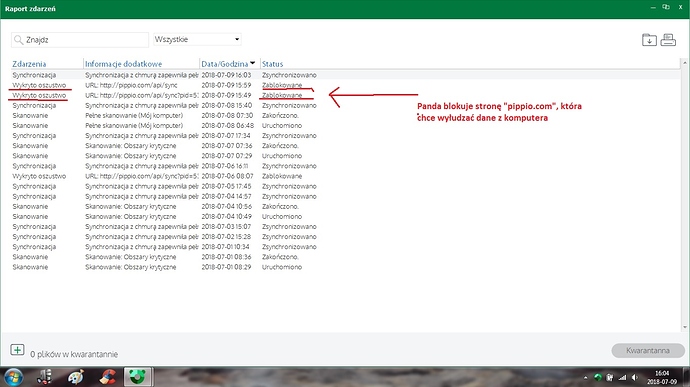The height and width of the screenshot is (387, 690).
Task: Click the network signal tray icon
Action: (x=622, y=377)
